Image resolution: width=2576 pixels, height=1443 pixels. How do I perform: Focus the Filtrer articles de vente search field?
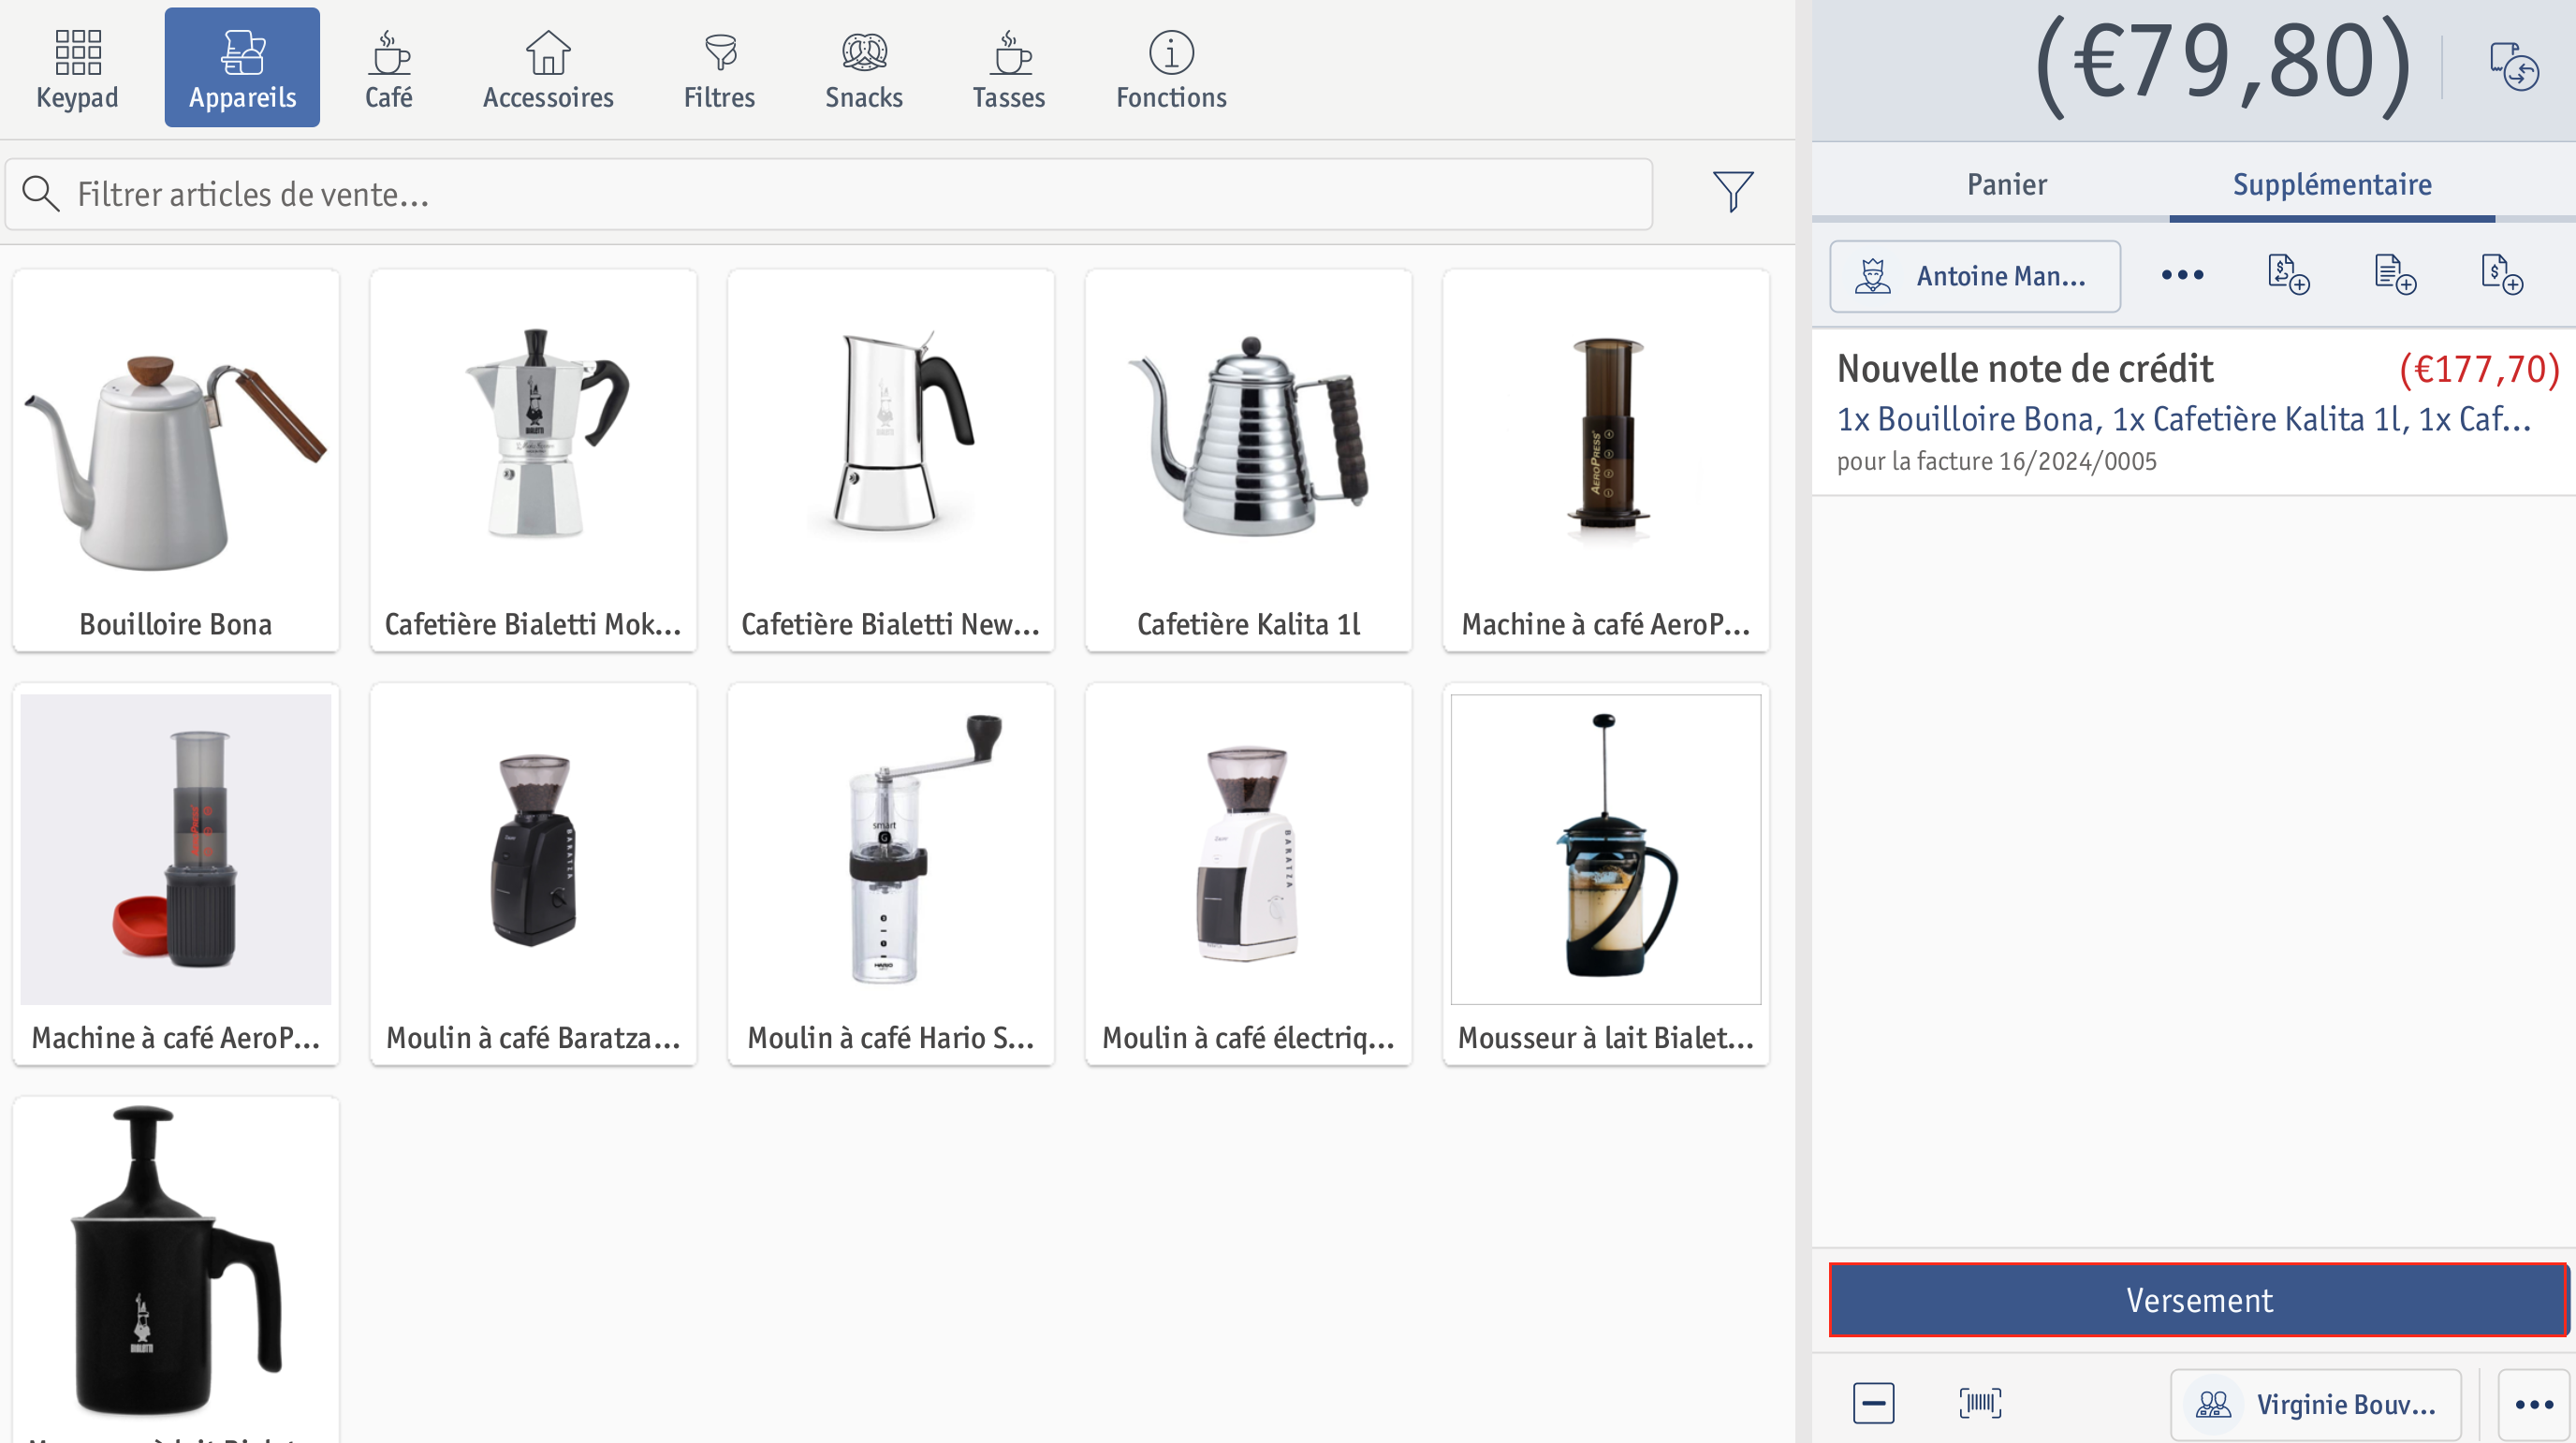coord(829,194)
